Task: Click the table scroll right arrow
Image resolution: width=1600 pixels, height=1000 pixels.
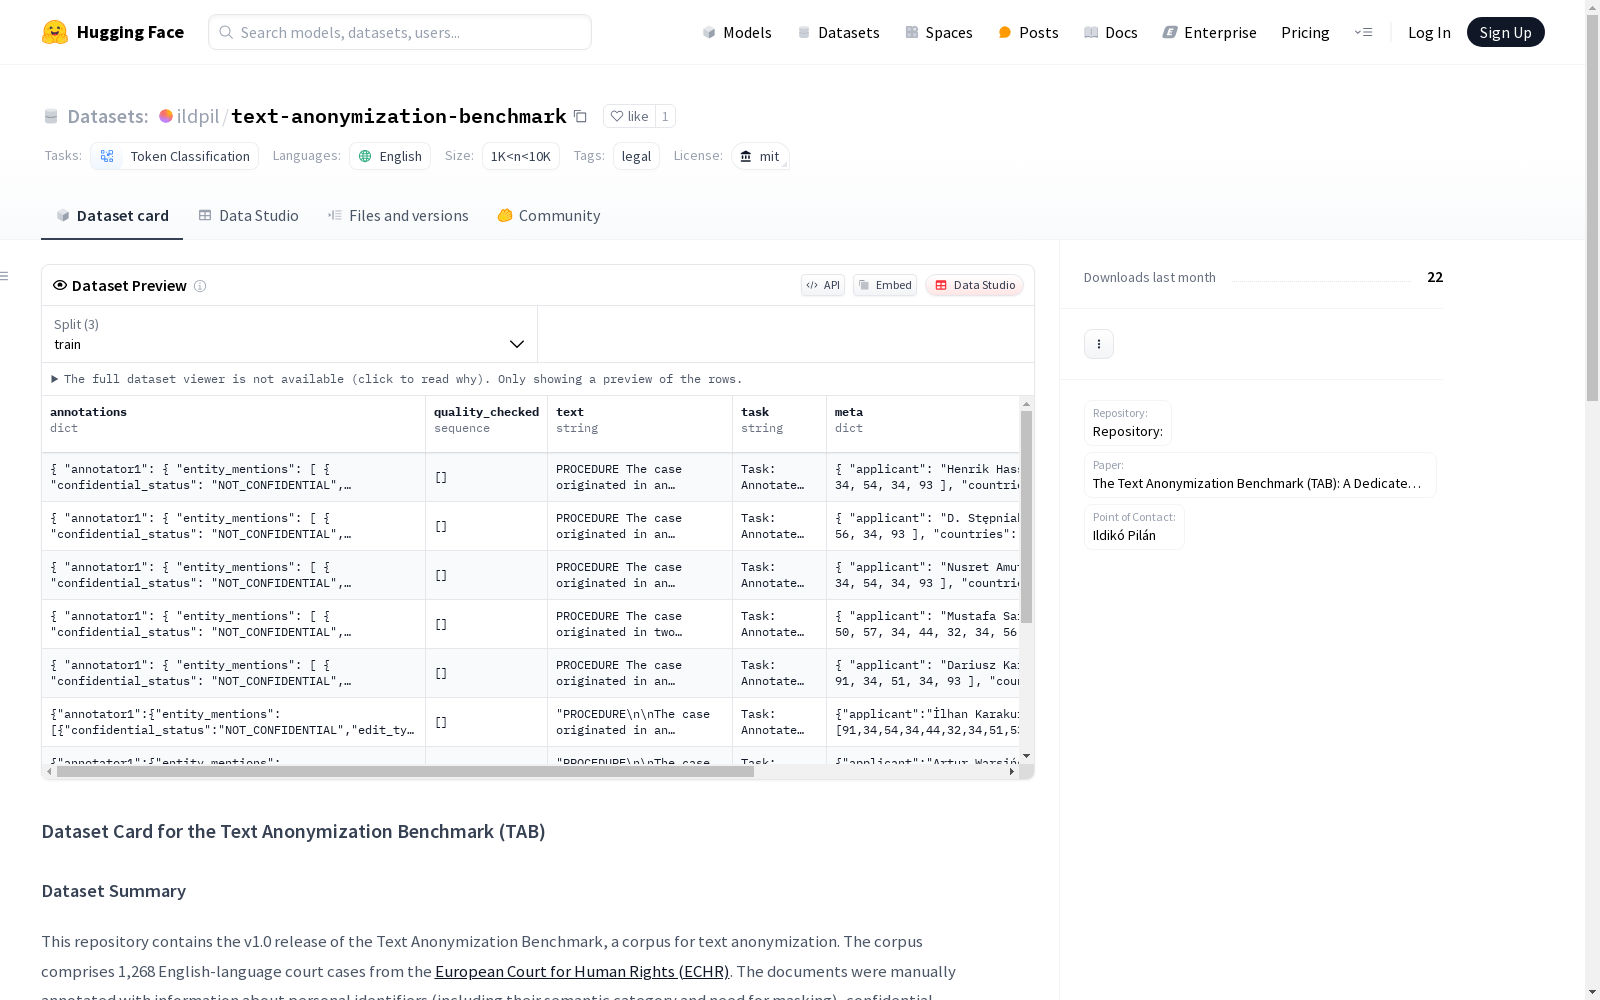Action: (x=1012, y=772)
